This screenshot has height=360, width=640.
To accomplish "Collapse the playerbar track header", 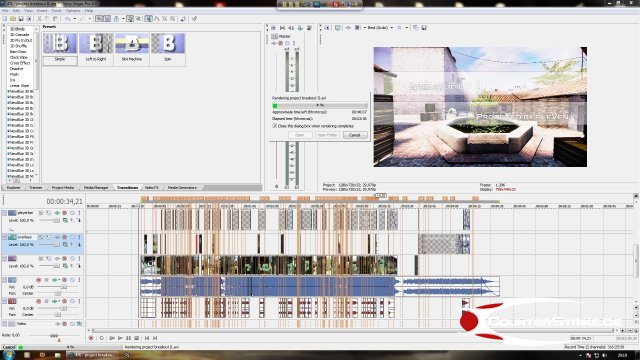I will (x=4, y=213).
